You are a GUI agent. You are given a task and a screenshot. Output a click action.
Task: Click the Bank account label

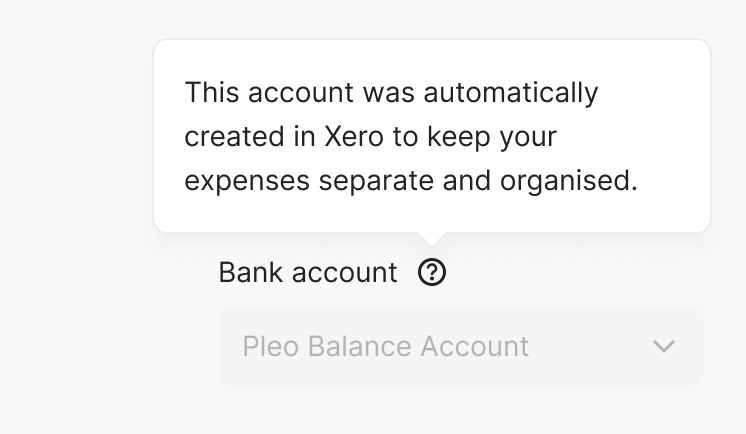(308, 272)
